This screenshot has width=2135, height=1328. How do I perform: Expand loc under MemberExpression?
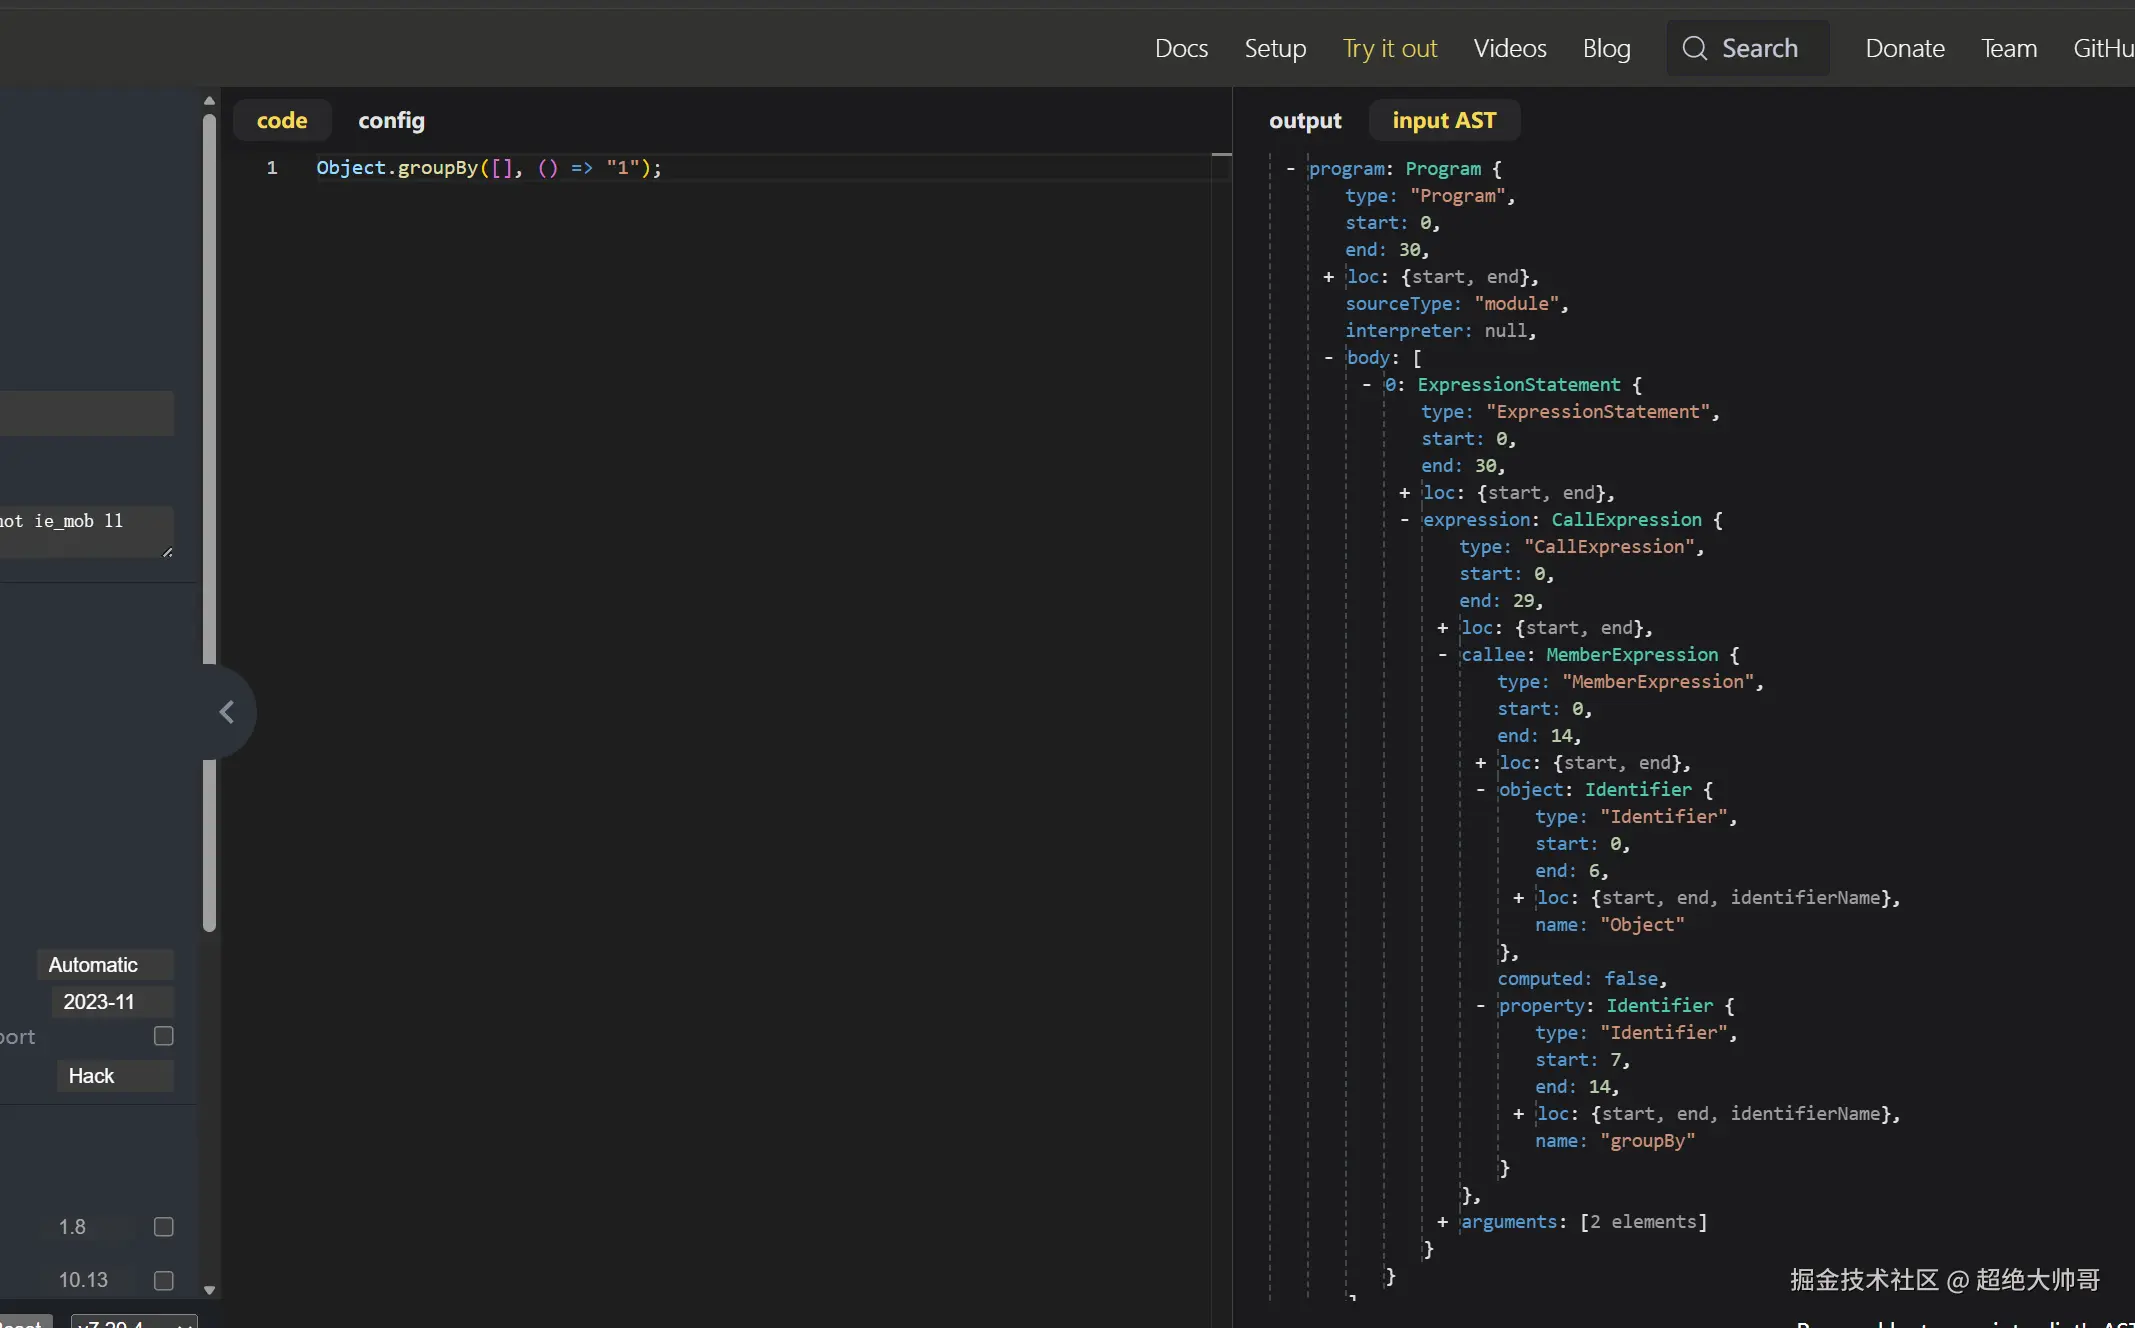[x=1480, y=763]
